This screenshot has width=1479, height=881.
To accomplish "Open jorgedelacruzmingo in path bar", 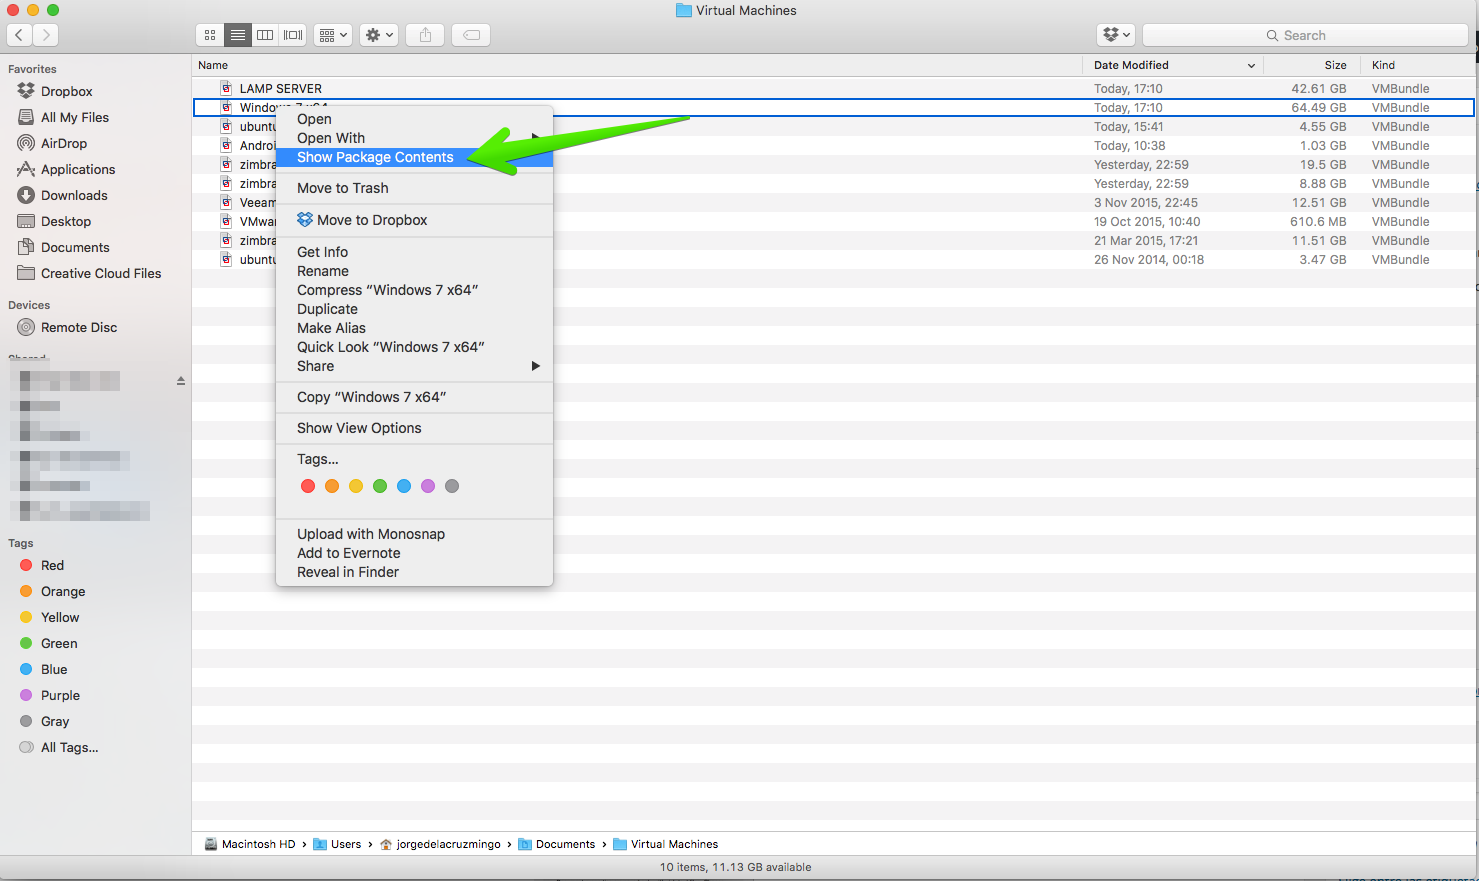I will [440, 844].
